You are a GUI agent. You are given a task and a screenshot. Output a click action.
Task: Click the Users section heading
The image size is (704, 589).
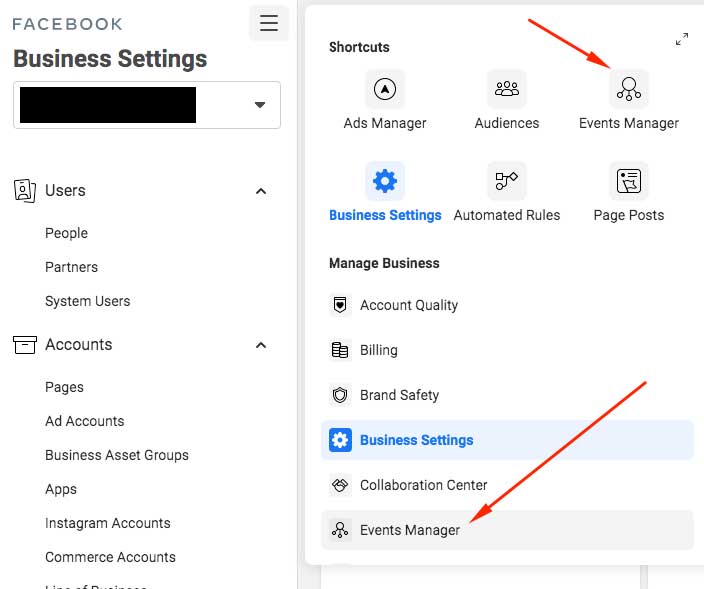pos(65,191)
